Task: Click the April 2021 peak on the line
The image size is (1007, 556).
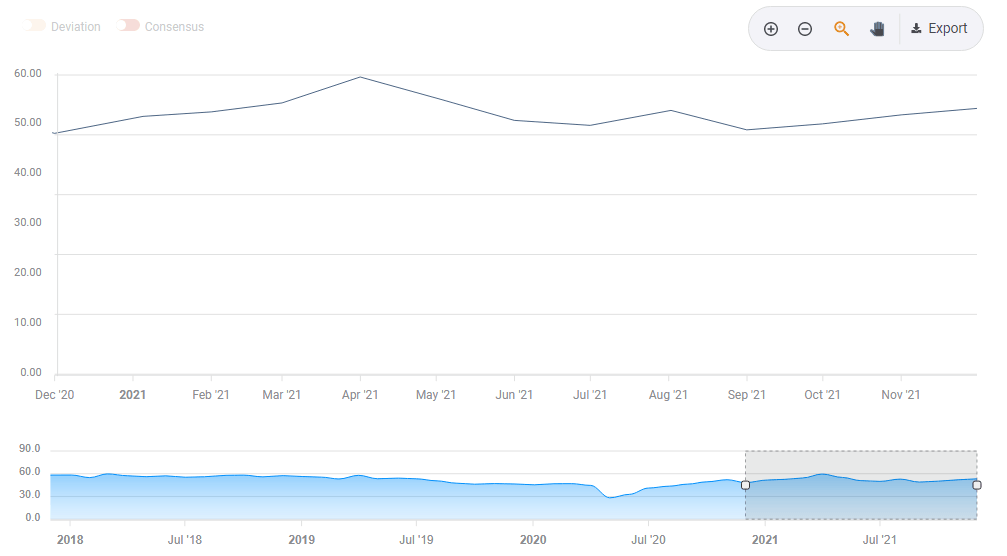Action: [360, 77]
